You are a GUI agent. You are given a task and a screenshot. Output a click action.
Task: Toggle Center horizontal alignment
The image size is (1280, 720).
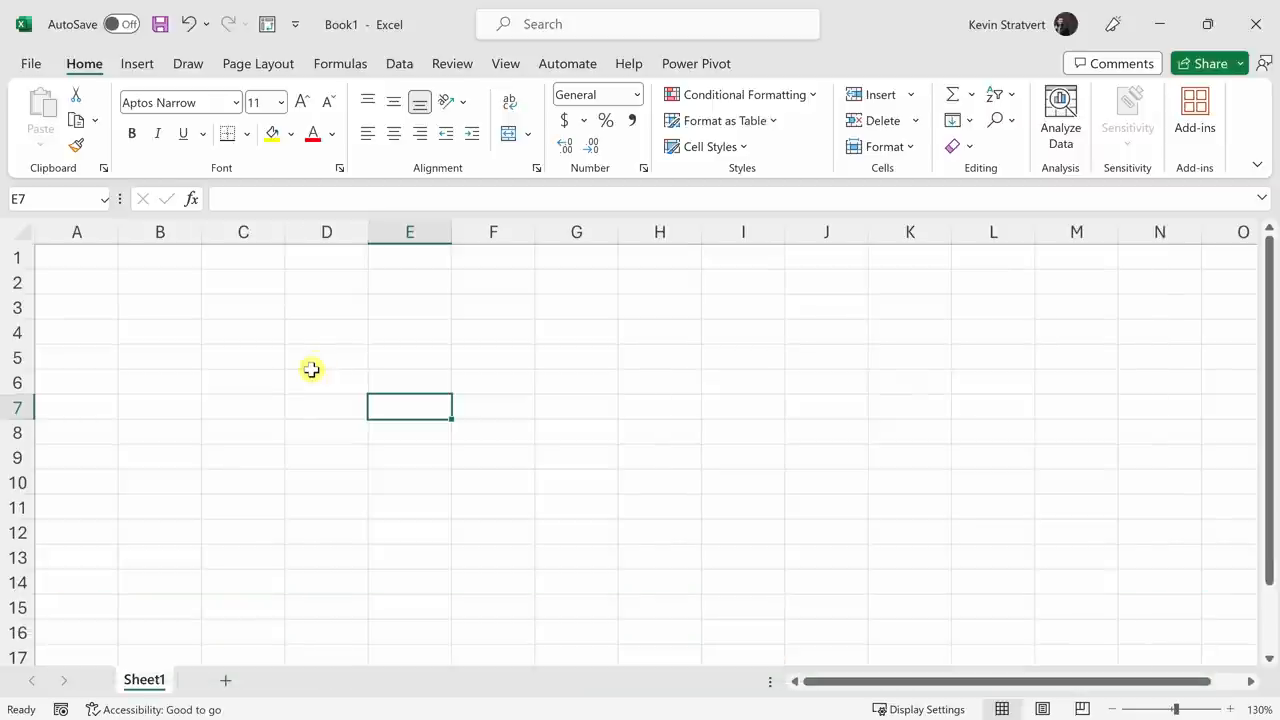coord(394,134)
